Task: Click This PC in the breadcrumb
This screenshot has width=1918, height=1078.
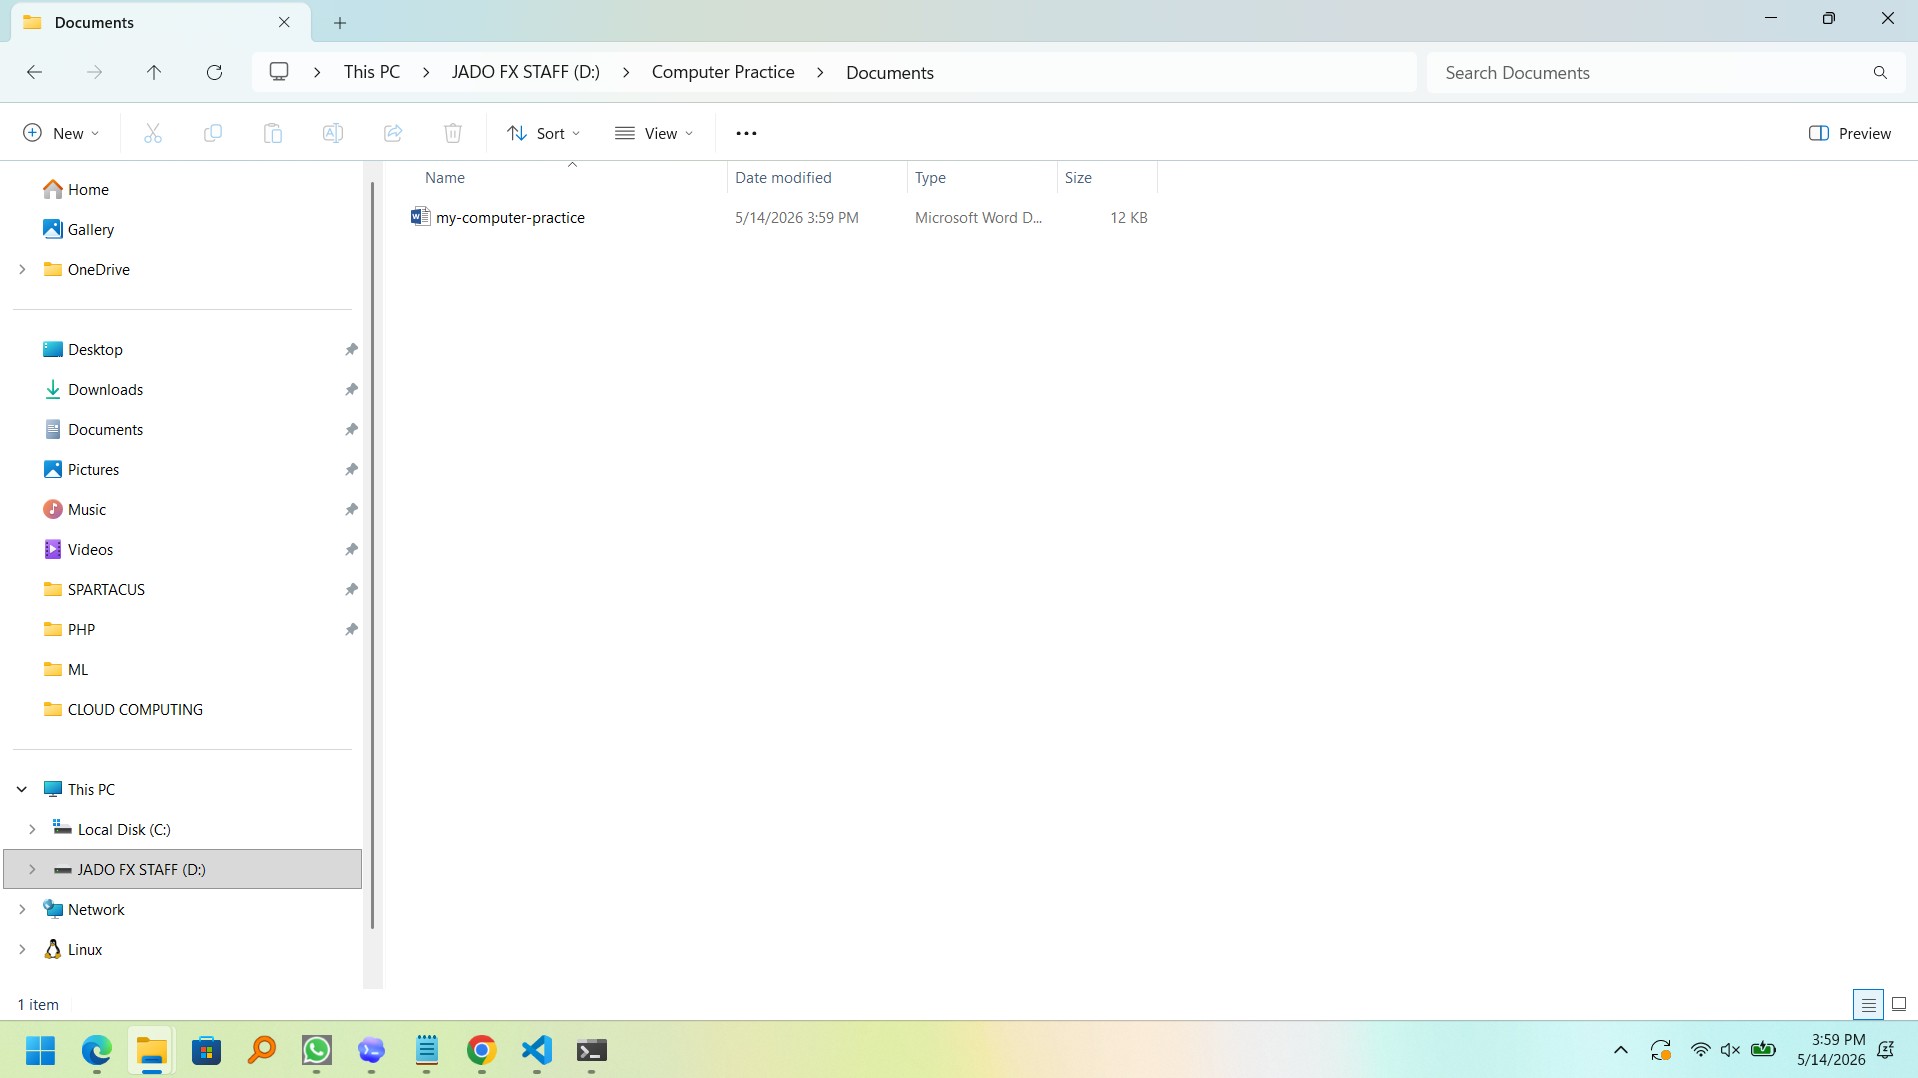Action: (372, 72)
